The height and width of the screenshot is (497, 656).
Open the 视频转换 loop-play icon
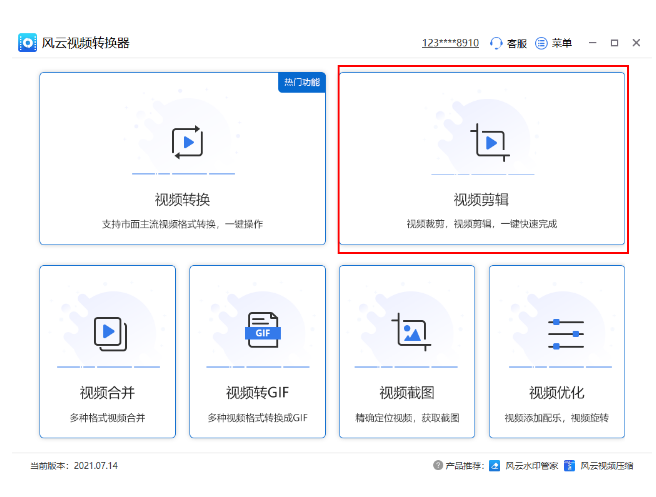[187, 142]
